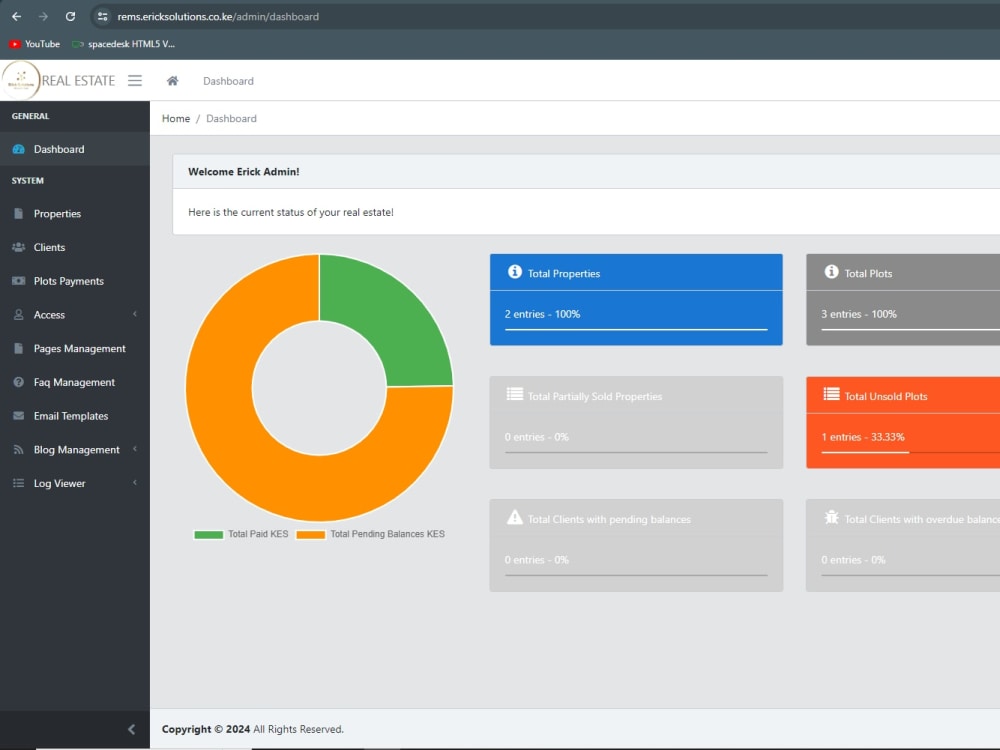This screenshot has width=1000, height=750.
Task: Click the '1 entries - 33.33%' text
Action: [x=862, y=438]
